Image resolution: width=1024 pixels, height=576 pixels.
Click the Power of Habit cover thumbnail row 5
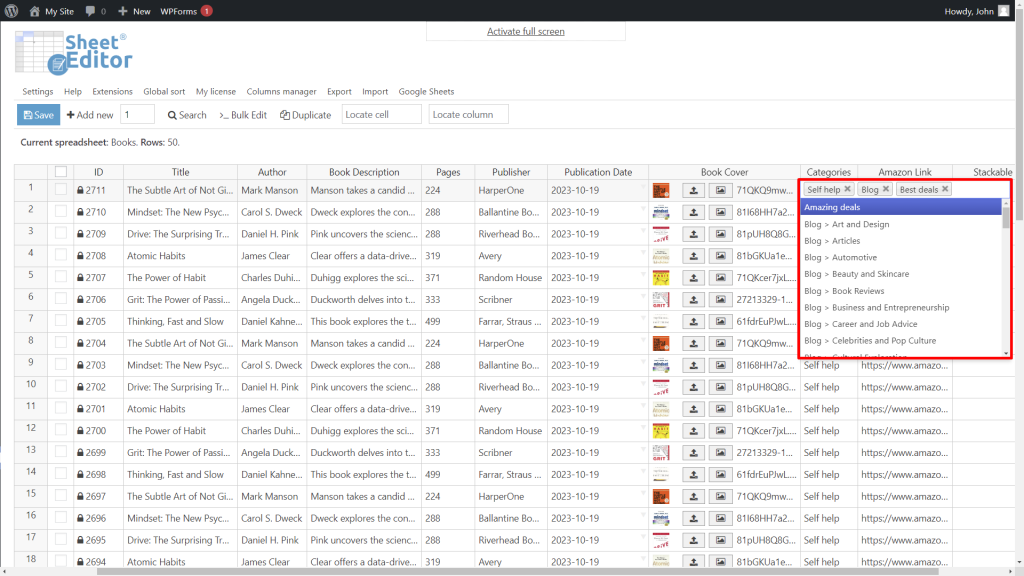661,278
